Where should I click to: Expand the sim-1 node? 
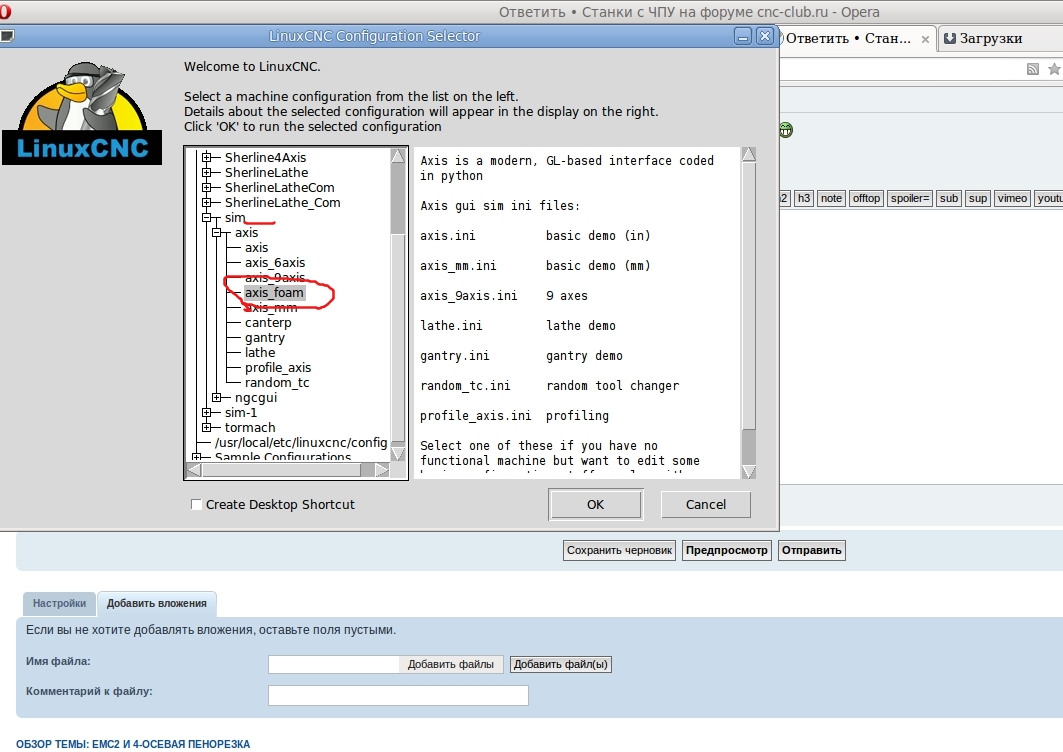(207, 412)
